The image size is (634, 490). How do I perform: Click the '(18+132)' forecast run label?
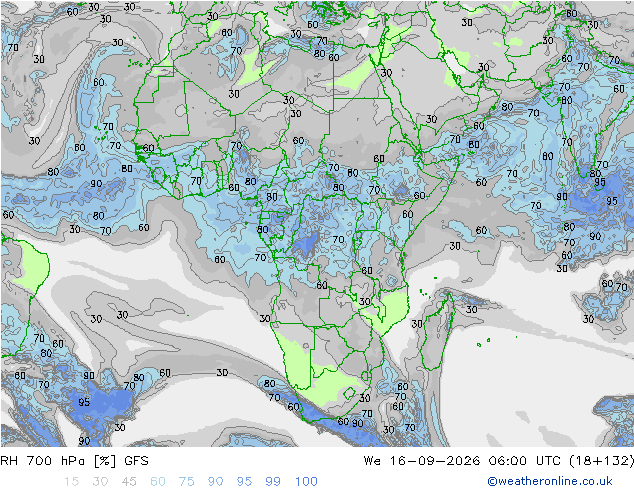601,460
